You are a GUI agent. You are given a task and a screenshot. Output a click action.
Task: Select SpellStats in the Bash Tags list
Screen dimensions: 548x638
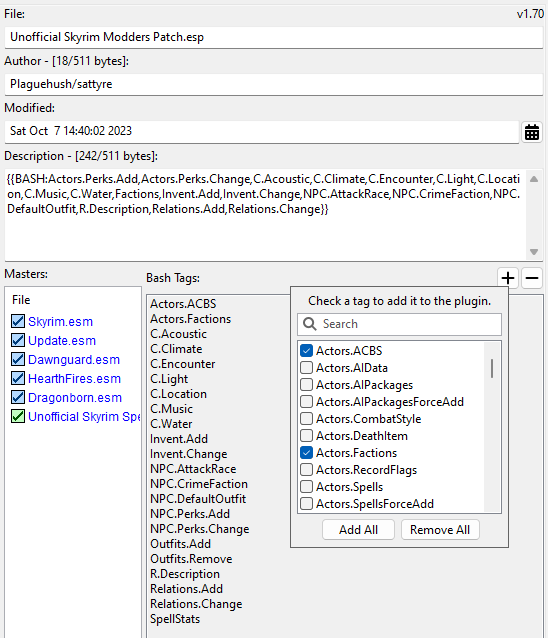175,619
